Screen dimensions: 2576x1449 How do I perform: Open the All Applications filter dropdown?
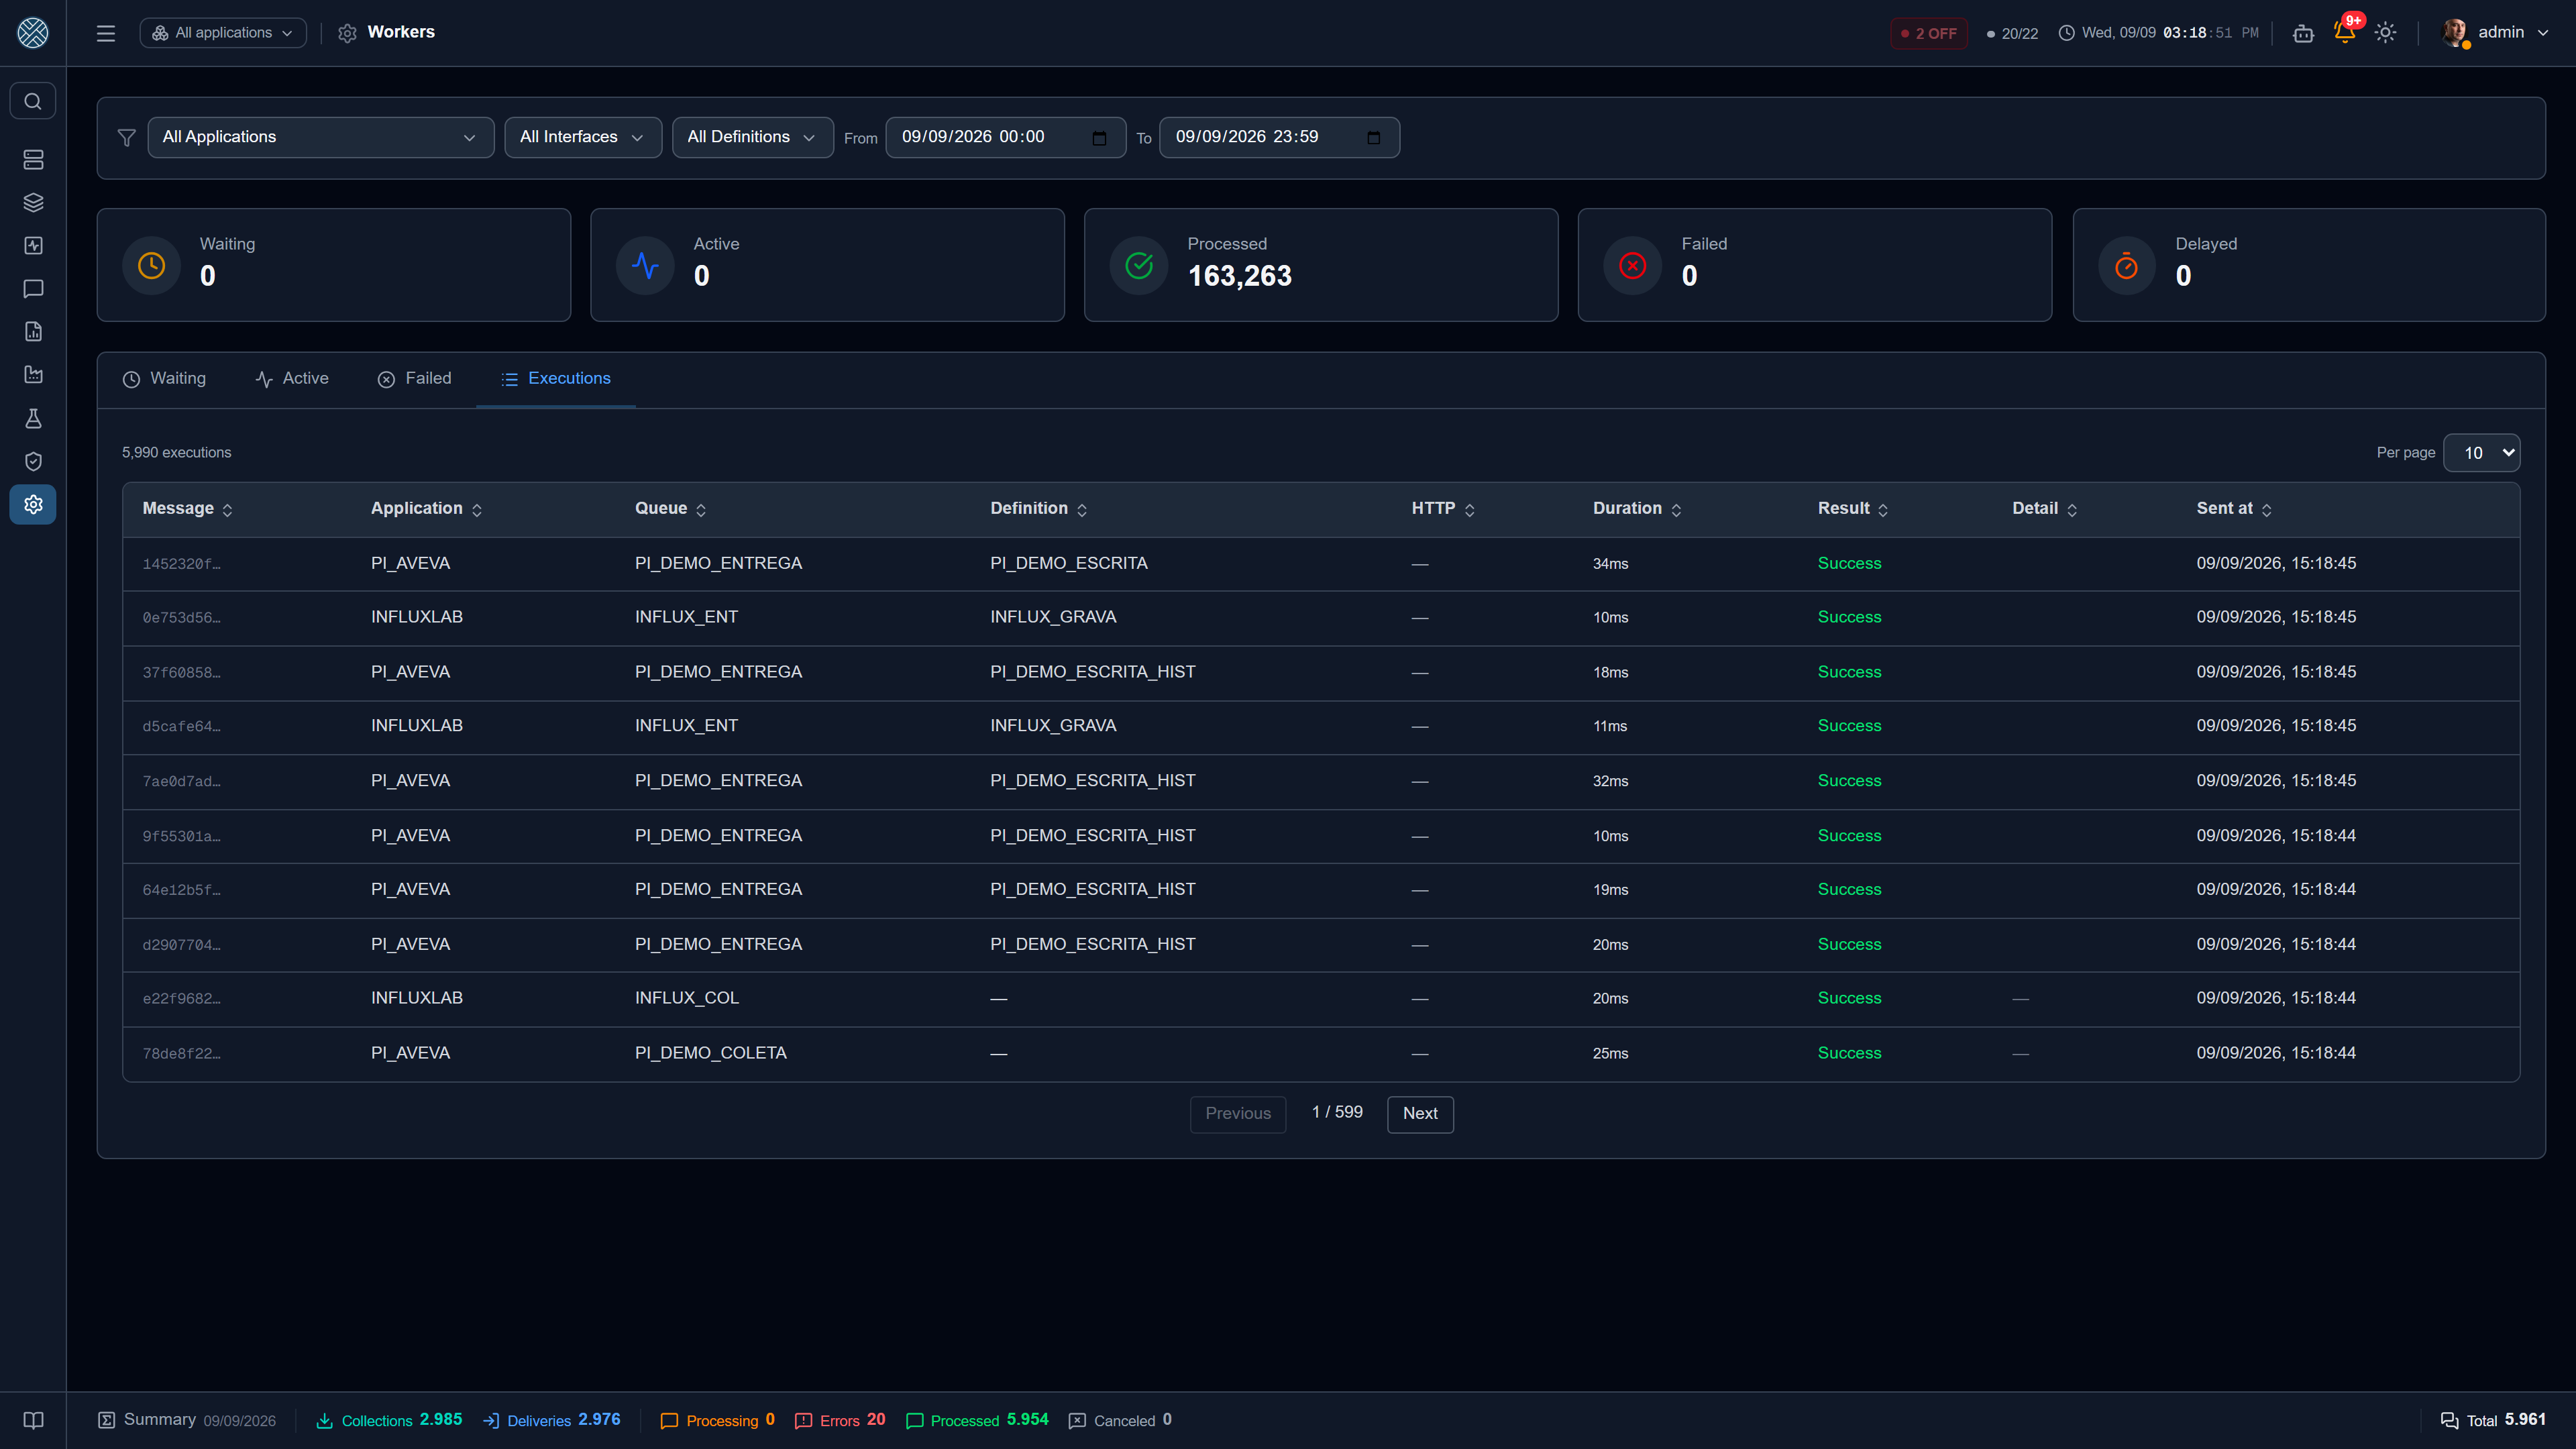coord(320,137)
